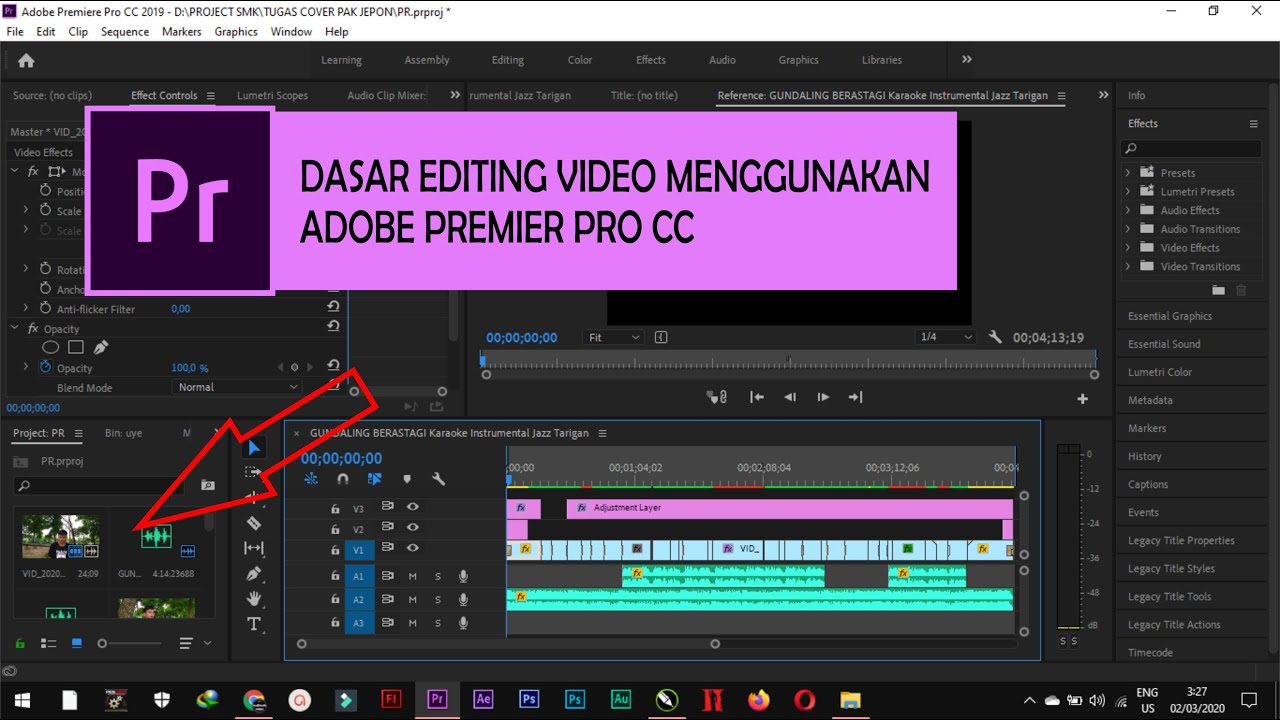The height and width of the screenshot is (720, 1280).
Task: Collapse the Opacity effect group
Action: click(x=15, y=328)
